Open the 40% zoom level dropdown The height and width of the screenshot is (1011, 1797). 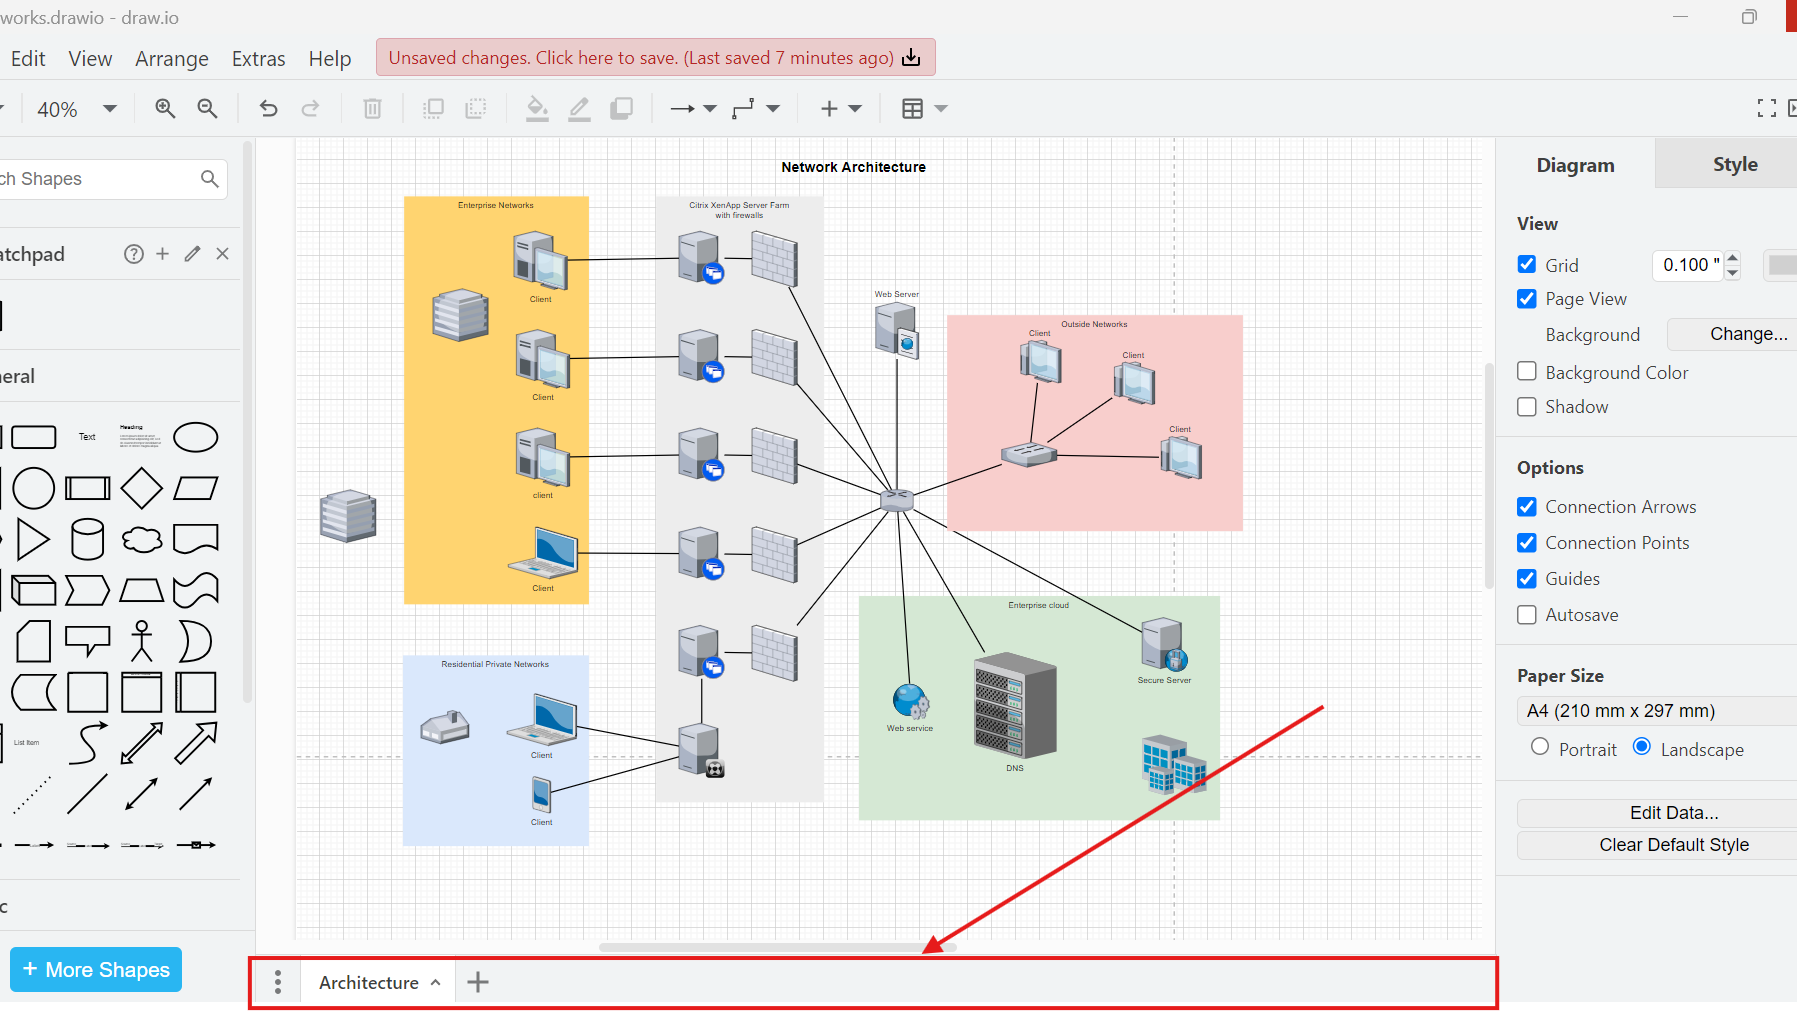pos(76,109)
